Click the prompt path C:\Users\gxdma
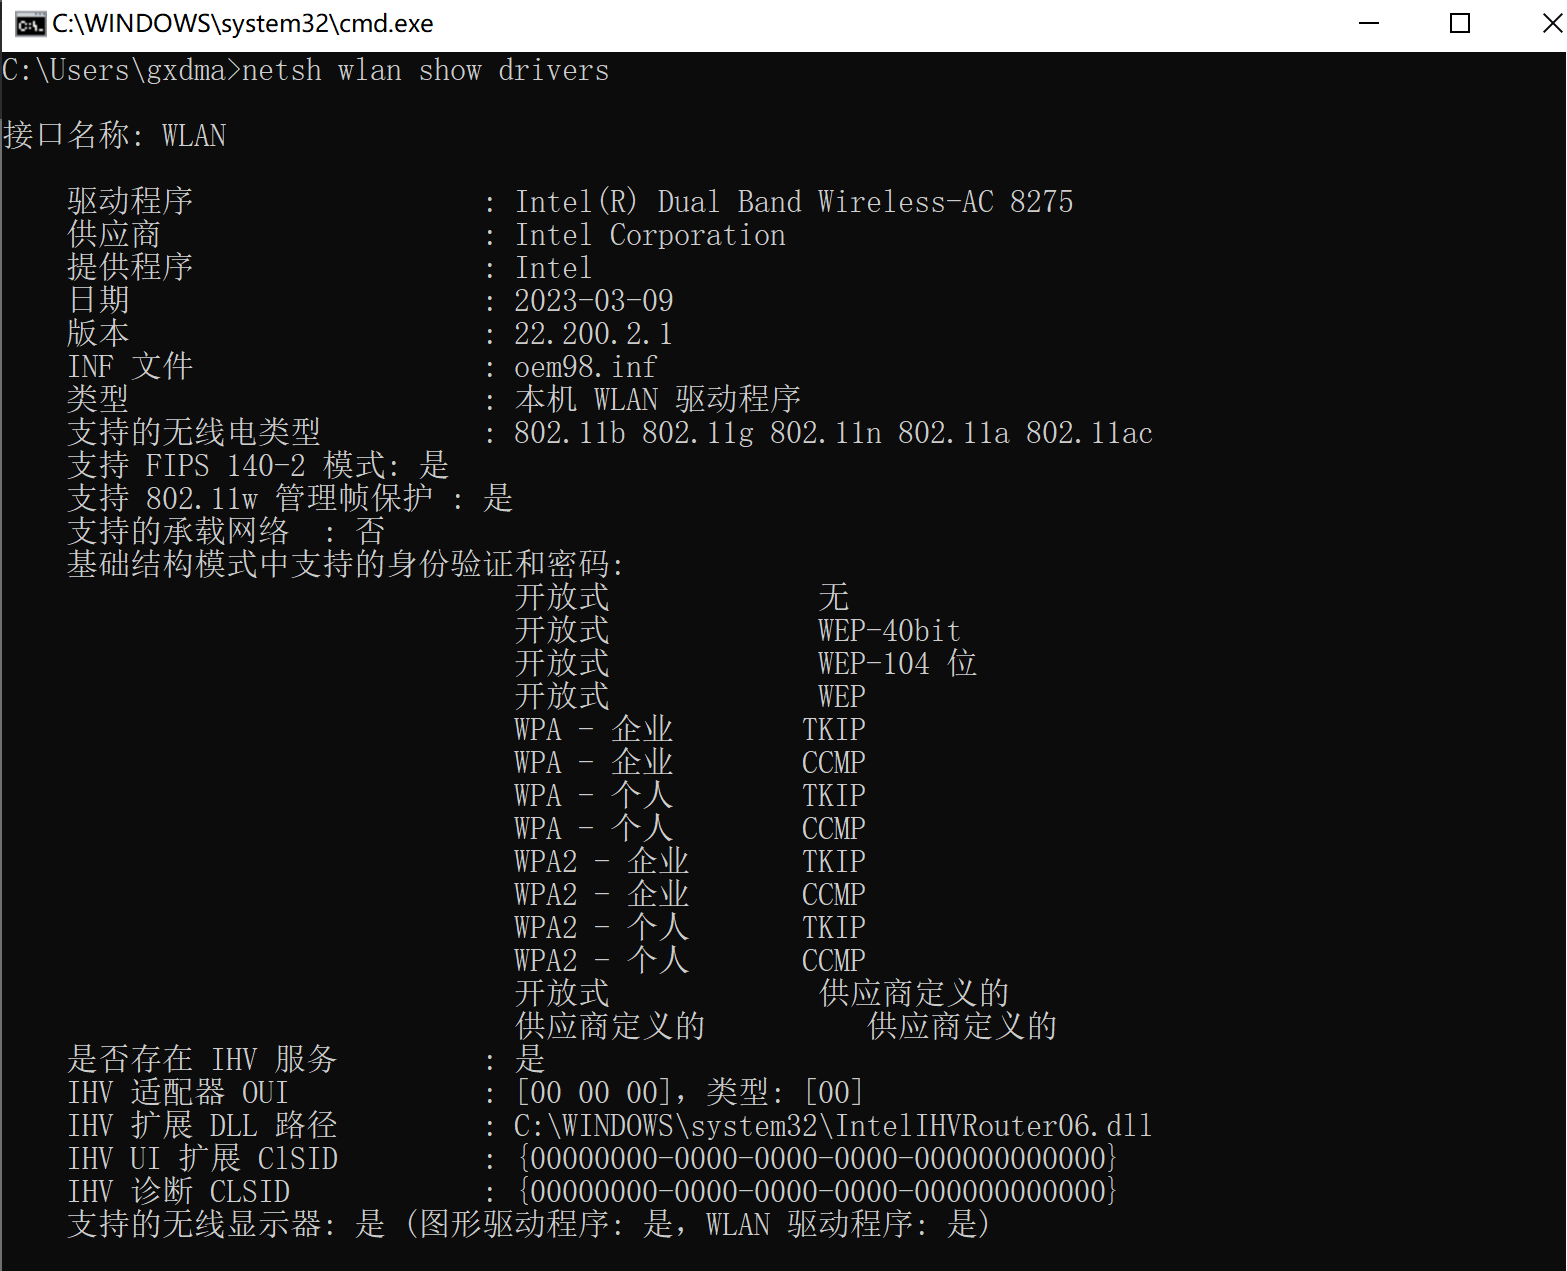 coord(114,71)
